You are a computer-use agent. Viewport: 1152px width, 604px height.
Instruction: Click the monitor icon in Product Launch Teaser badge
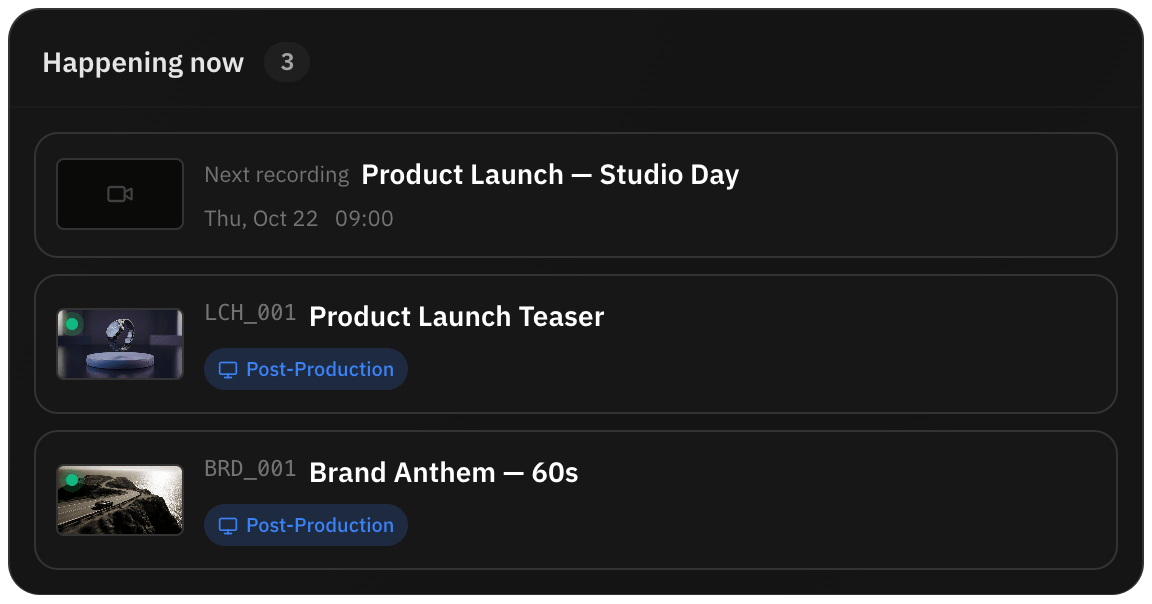coord(228,370)
